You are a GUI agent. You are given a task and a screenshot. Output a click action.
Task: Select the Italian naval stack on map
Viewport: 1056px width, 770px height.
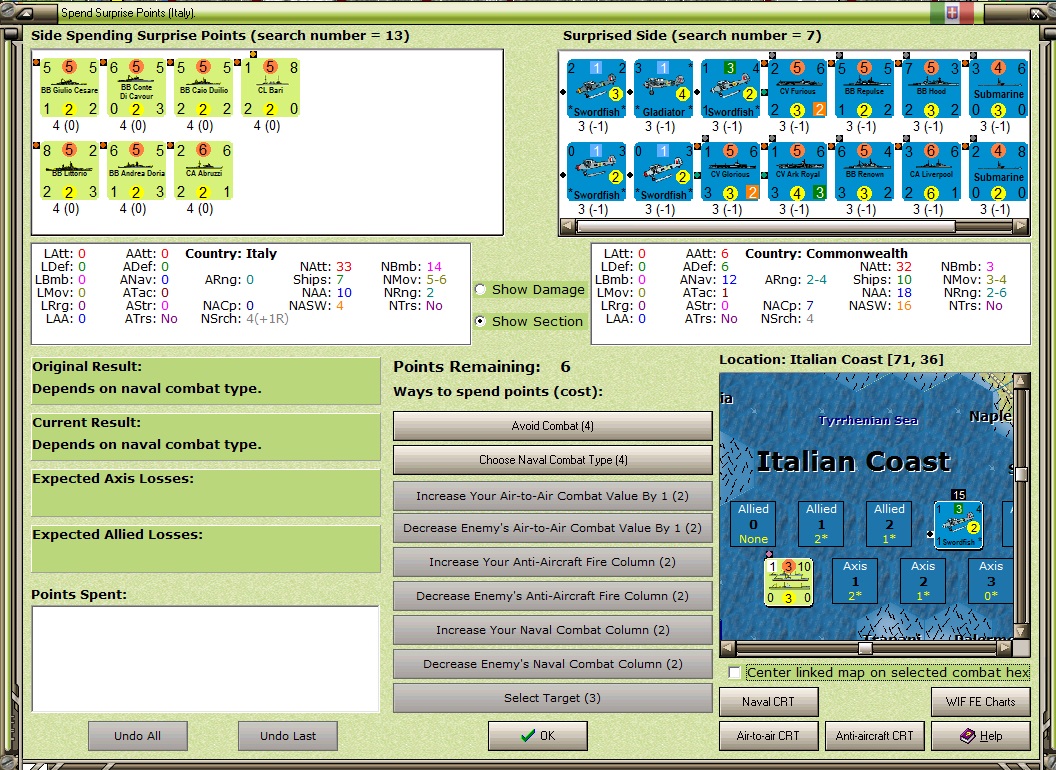789,582
